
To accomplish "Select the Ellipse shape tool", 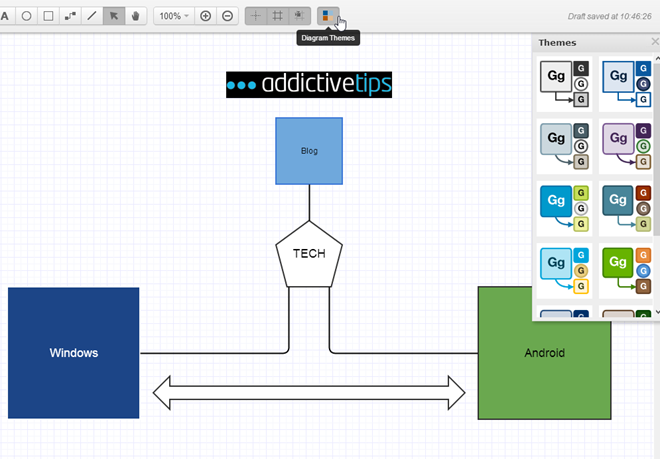I will click(27, 16).
